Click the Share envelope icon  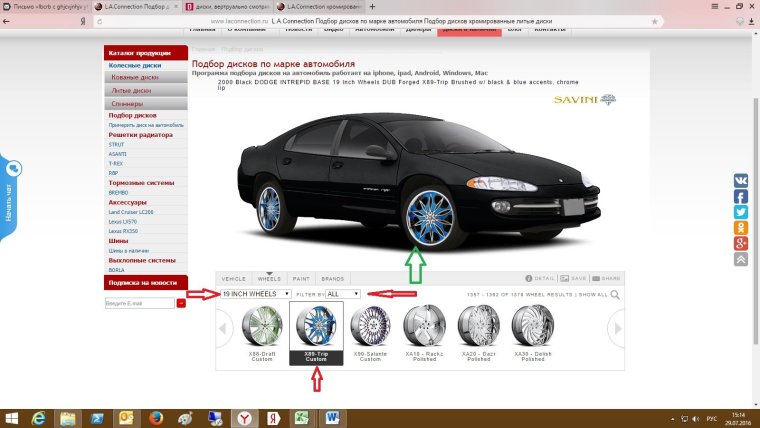pos(596,279)
